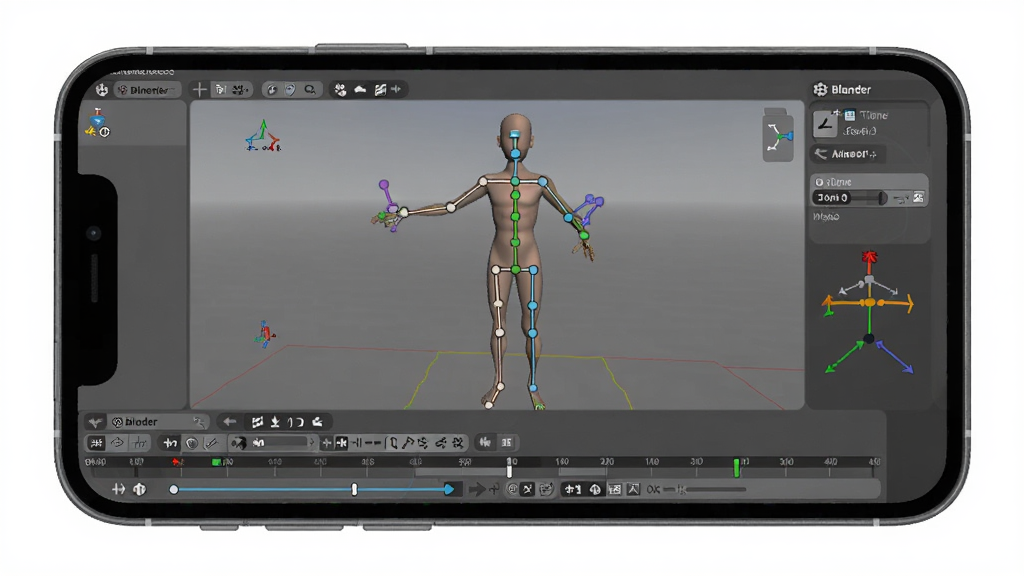Click the plus icon in top toolbar
1024x576 pixels.
click(199, 89)
